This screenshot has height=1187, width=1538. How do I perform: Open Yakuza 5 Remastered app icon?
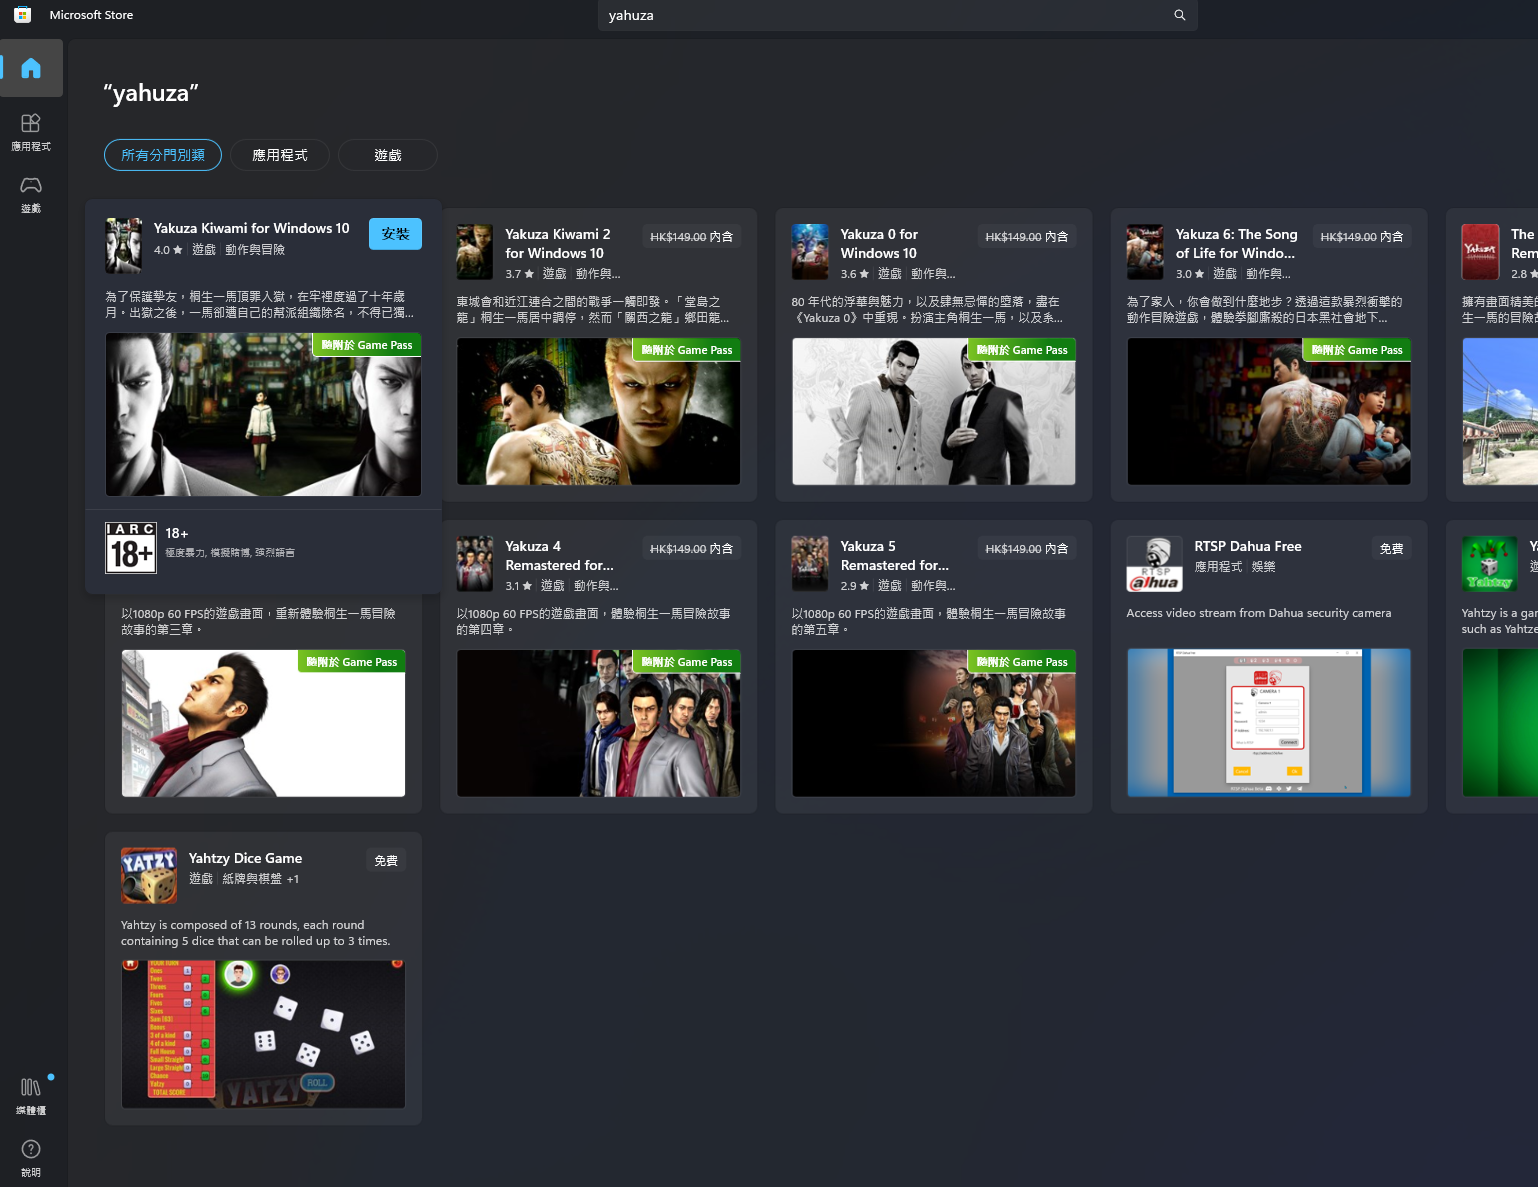coord(810,564)
